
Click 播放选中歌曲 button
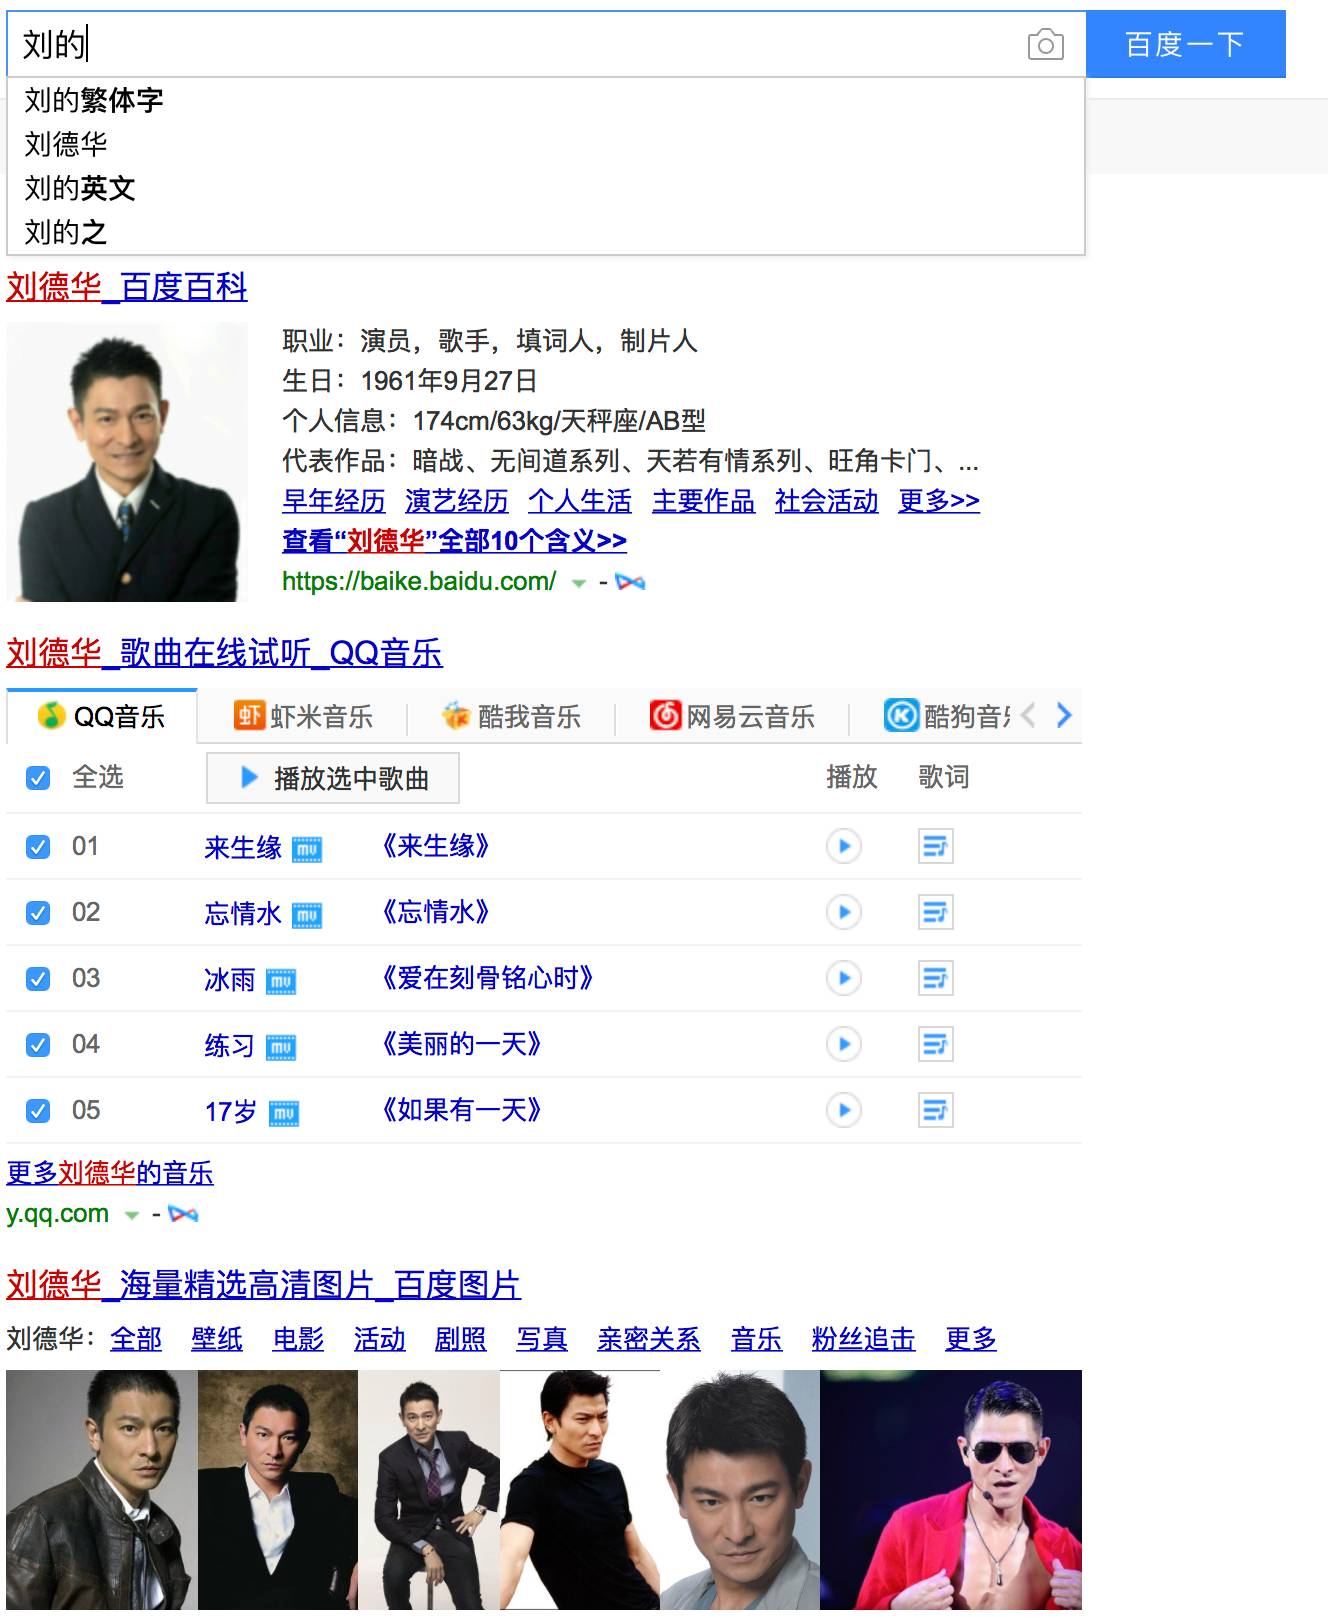pyautogui.click(x=333, y=778)
